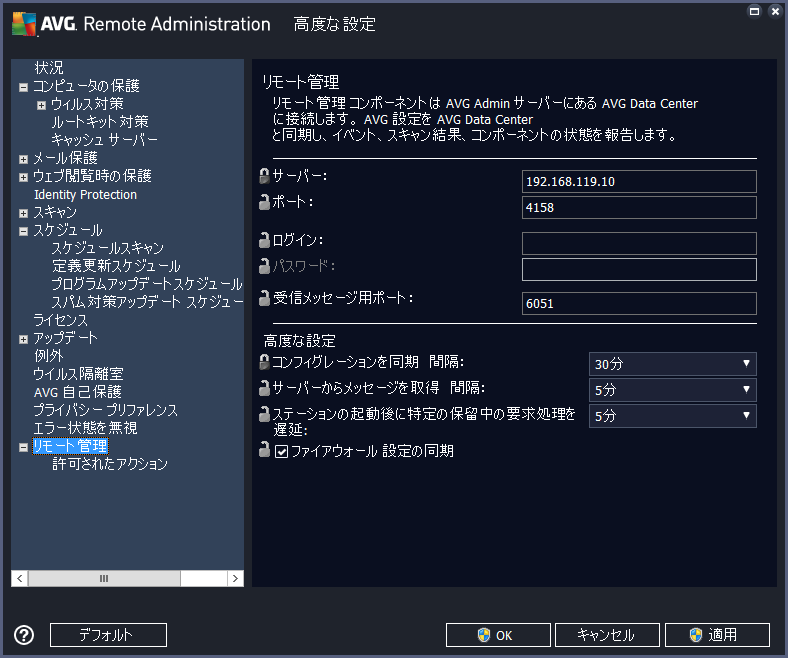Select 例外 in the tree
Screen dimensions: 788x658
pyautogui.click(x=49, y=356)
